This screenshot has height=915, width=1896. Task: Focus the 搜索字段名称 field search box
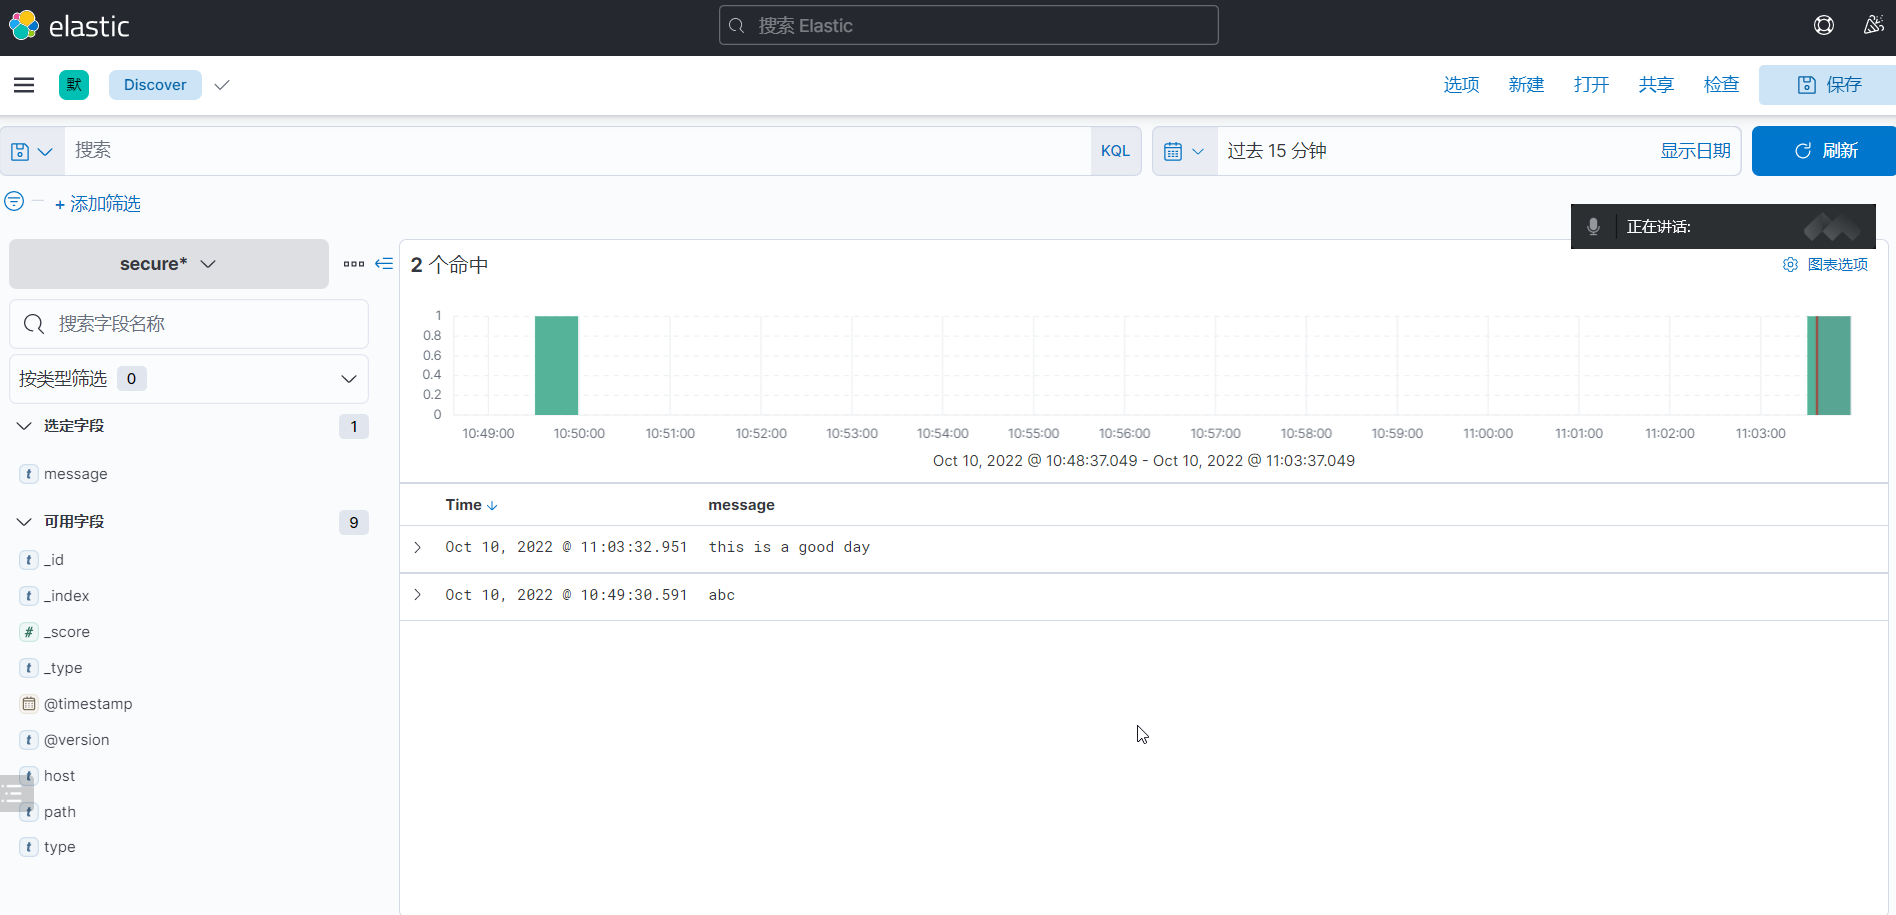[189, 324]
